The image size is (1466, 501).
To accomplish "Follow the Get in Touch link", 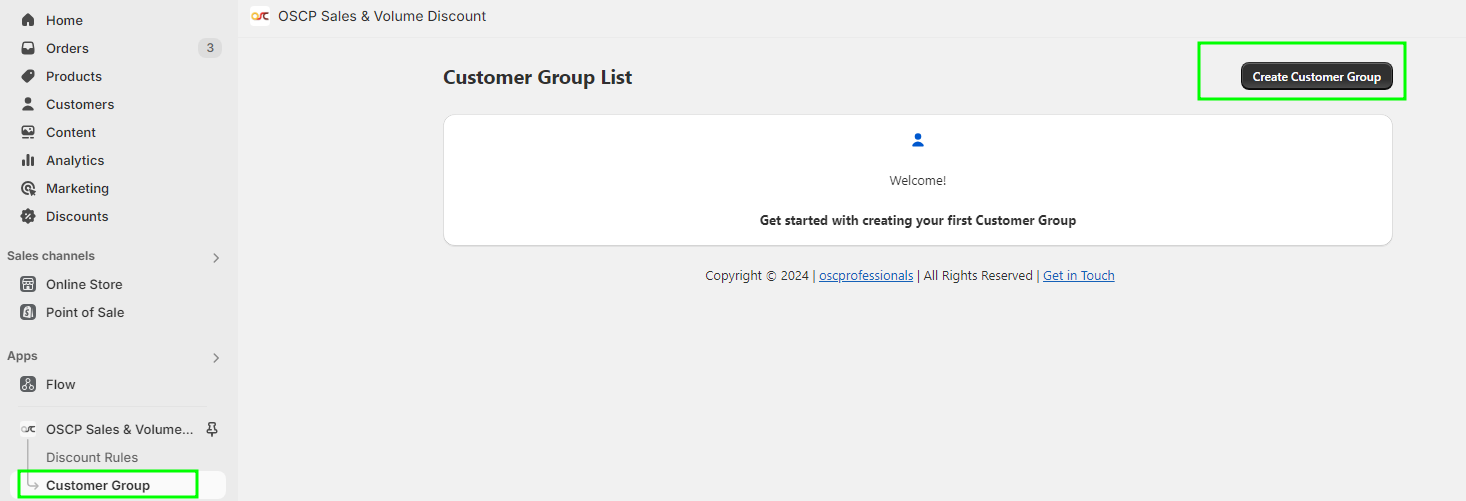I will point(1078,276).
